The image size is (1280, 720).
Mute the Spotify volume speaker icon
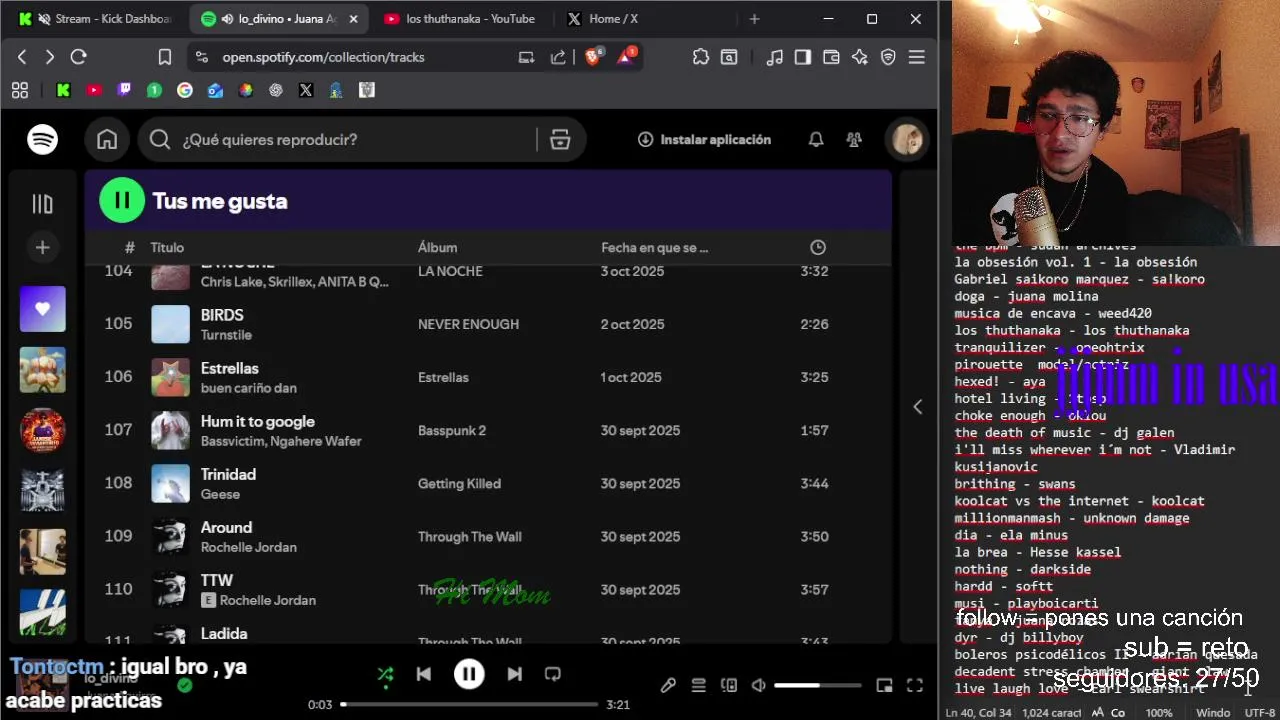tap(759, 685)
